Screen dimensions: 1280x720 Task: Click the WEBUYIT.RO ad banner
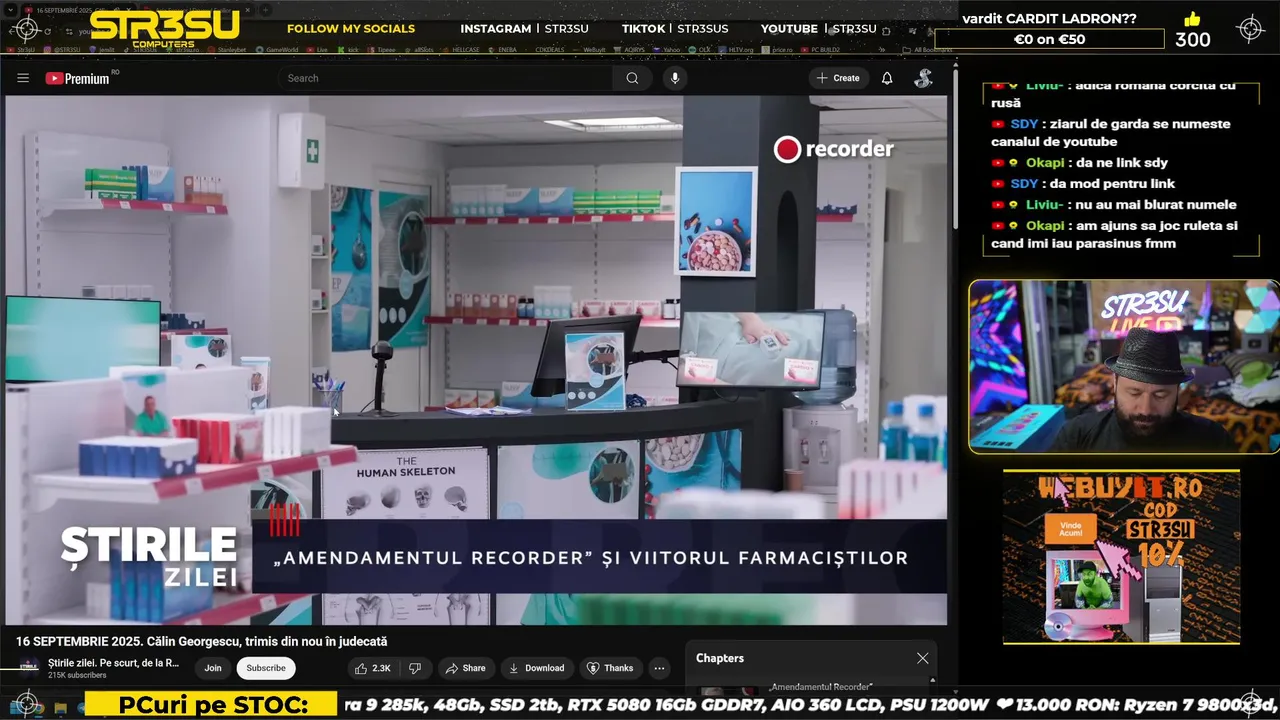click(1121, 557)
